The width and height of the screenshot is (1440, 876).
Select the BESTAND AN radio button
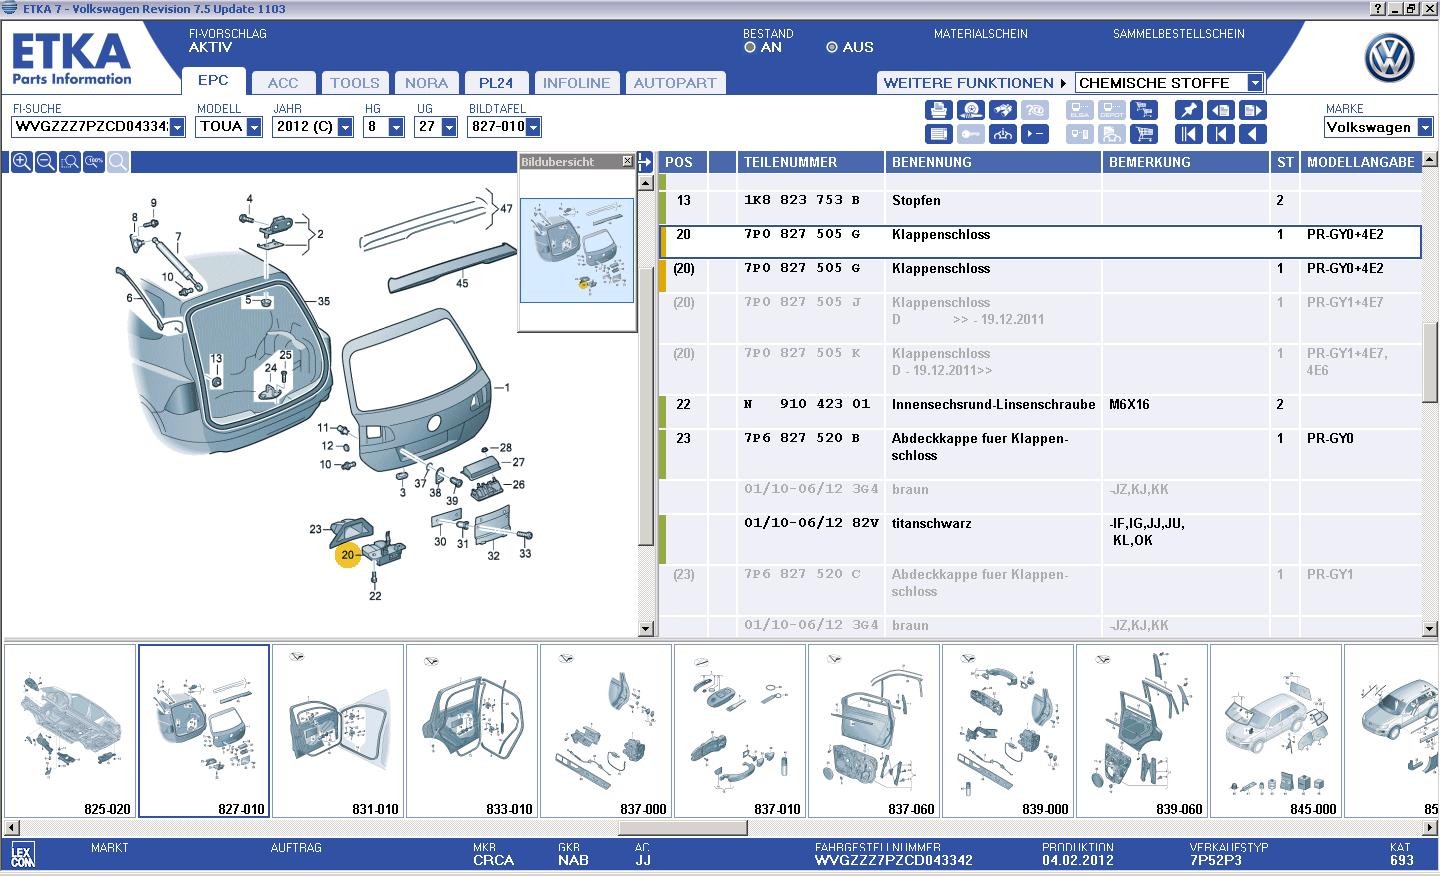click(x=750, y=47)
